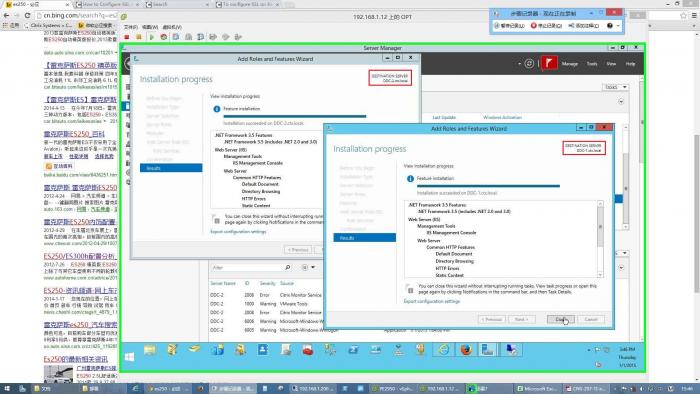Screen dimensions: 700x394
Task: Open the View menu in Server Manager
Action: pyautogui.click(x=611, y=64)
